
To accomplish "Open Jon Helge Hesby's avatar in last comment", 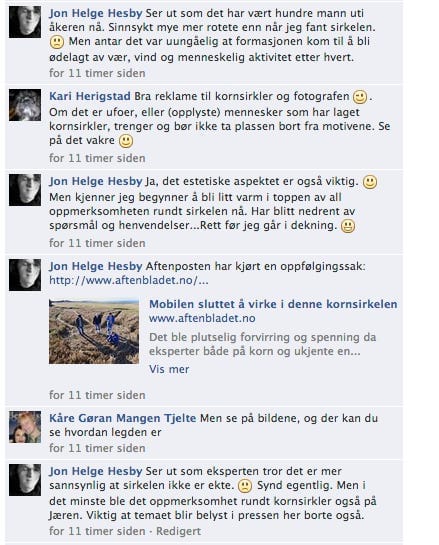I will coord(25,480).
